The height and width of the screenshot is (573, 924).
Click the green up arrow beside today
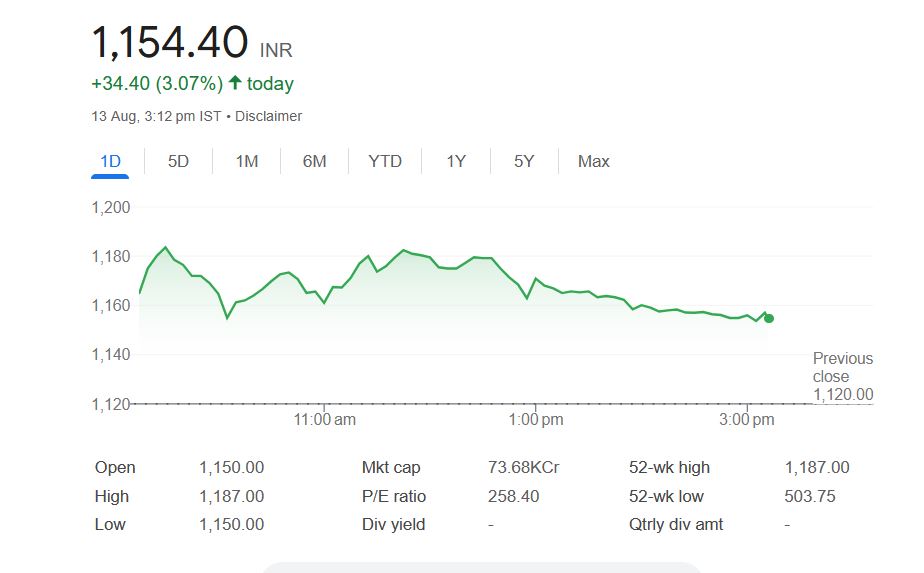pyautogui.click(x=235, y=84)
